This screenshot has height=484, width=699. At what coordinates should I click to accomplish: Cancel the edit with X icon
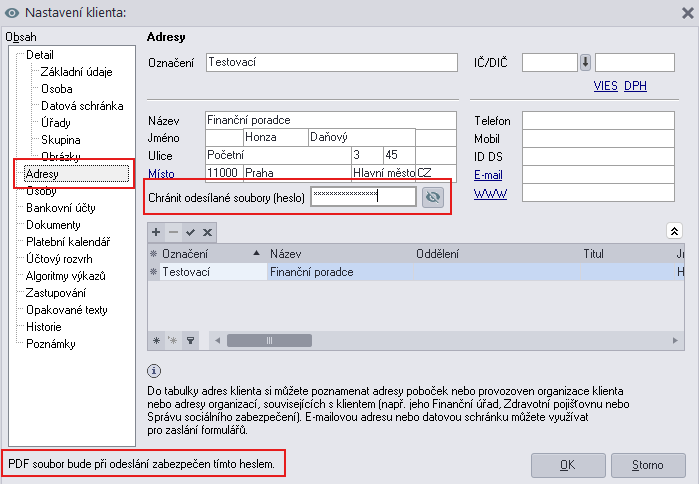point(207,231)
